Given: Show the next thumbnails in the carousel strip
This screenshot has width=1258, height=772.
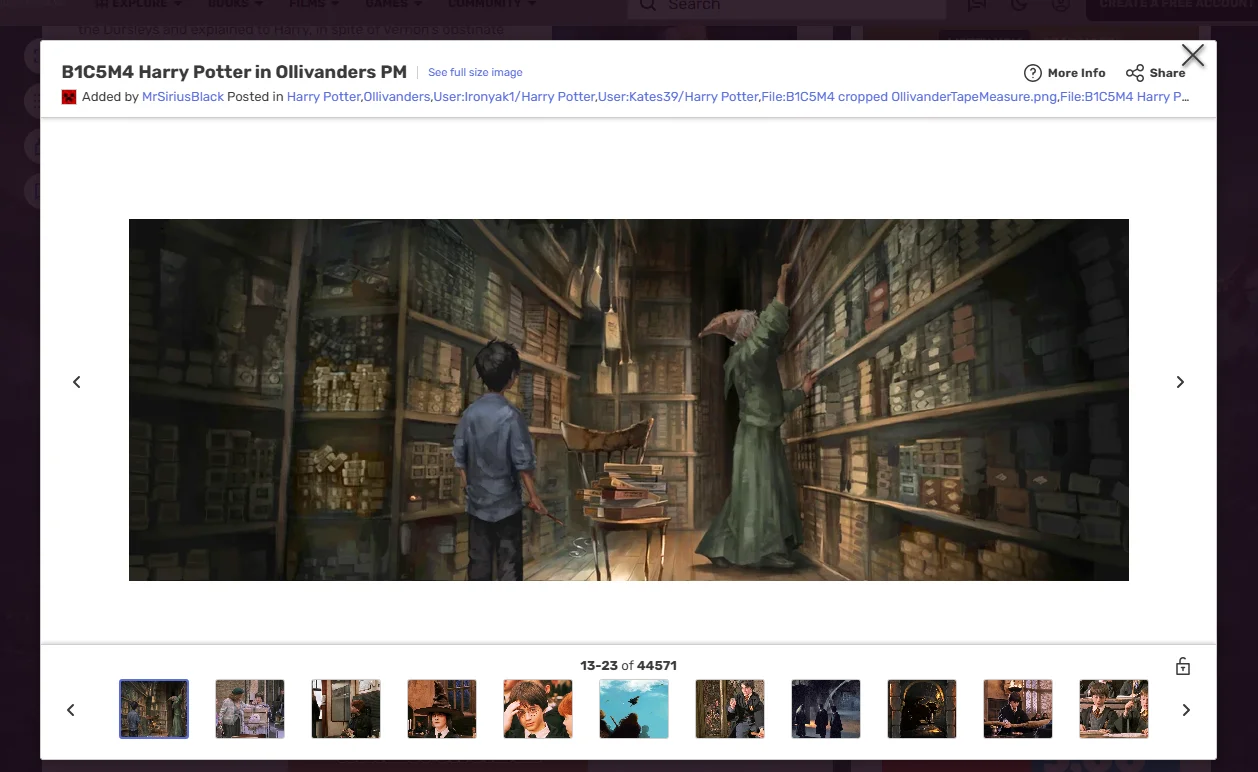Looking at the screenshot, I should pos(1186,710).
